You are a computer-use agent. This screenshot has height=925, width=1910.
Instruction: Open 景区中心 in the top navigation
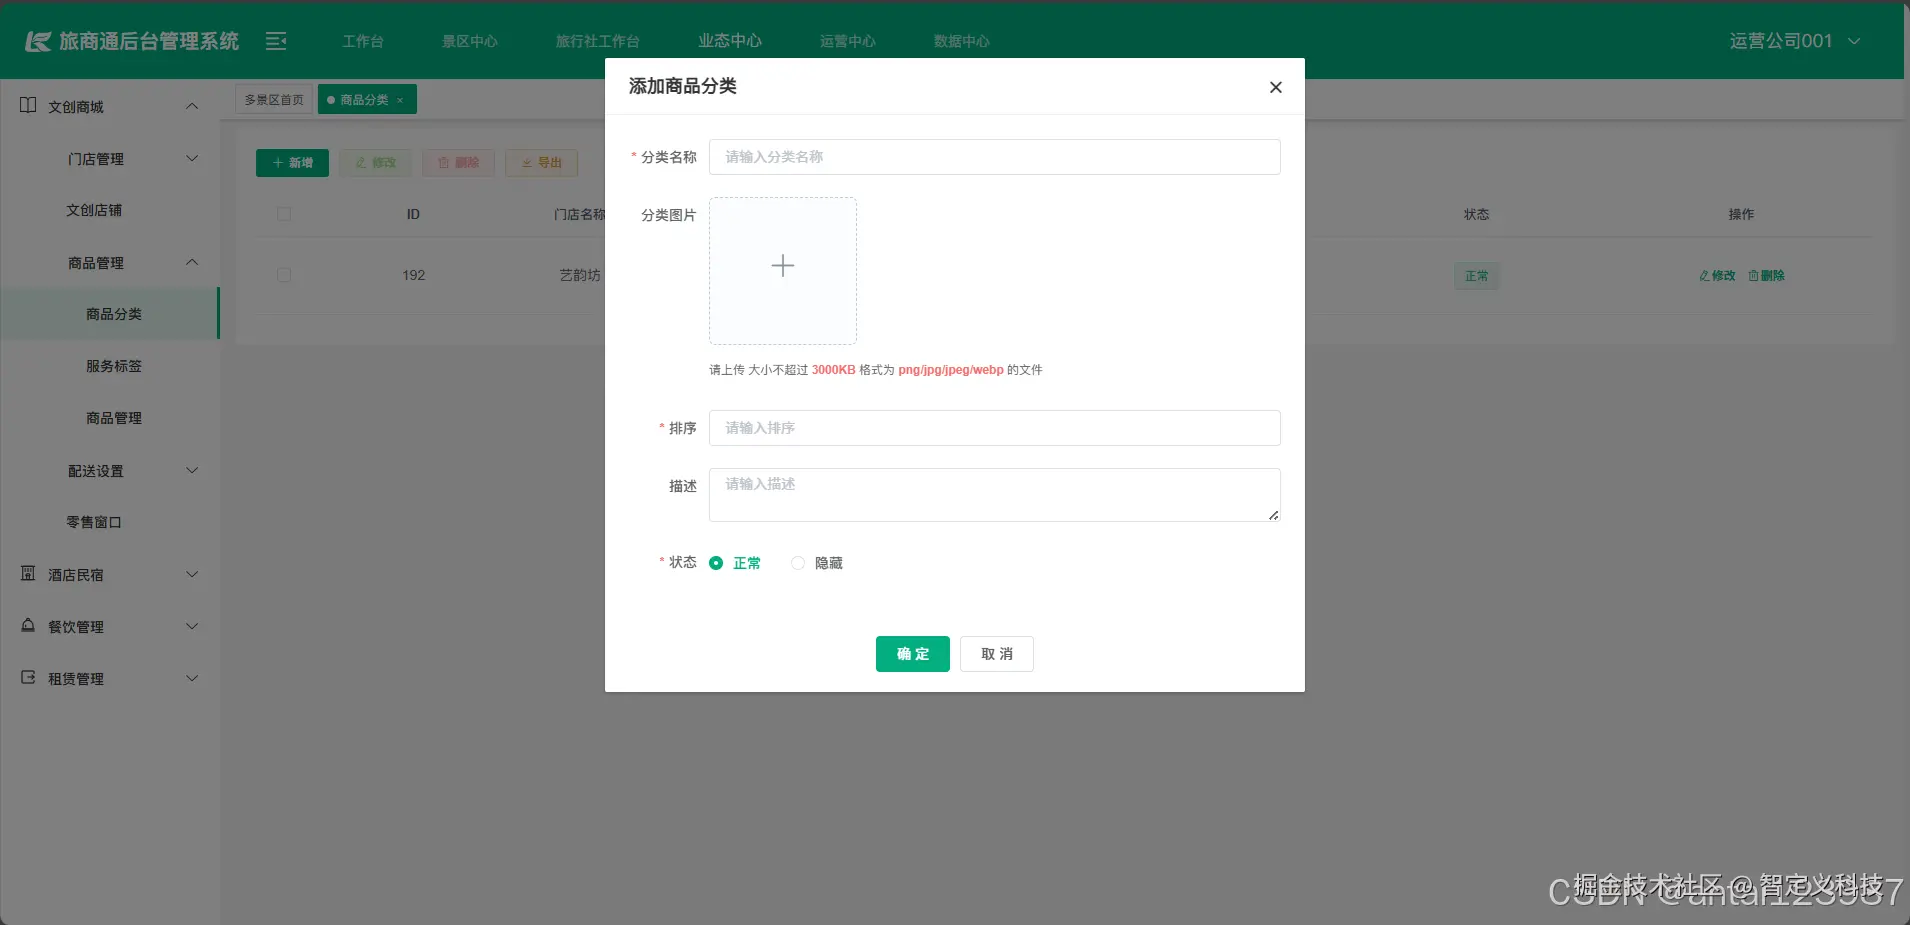(x=470, y=41)
